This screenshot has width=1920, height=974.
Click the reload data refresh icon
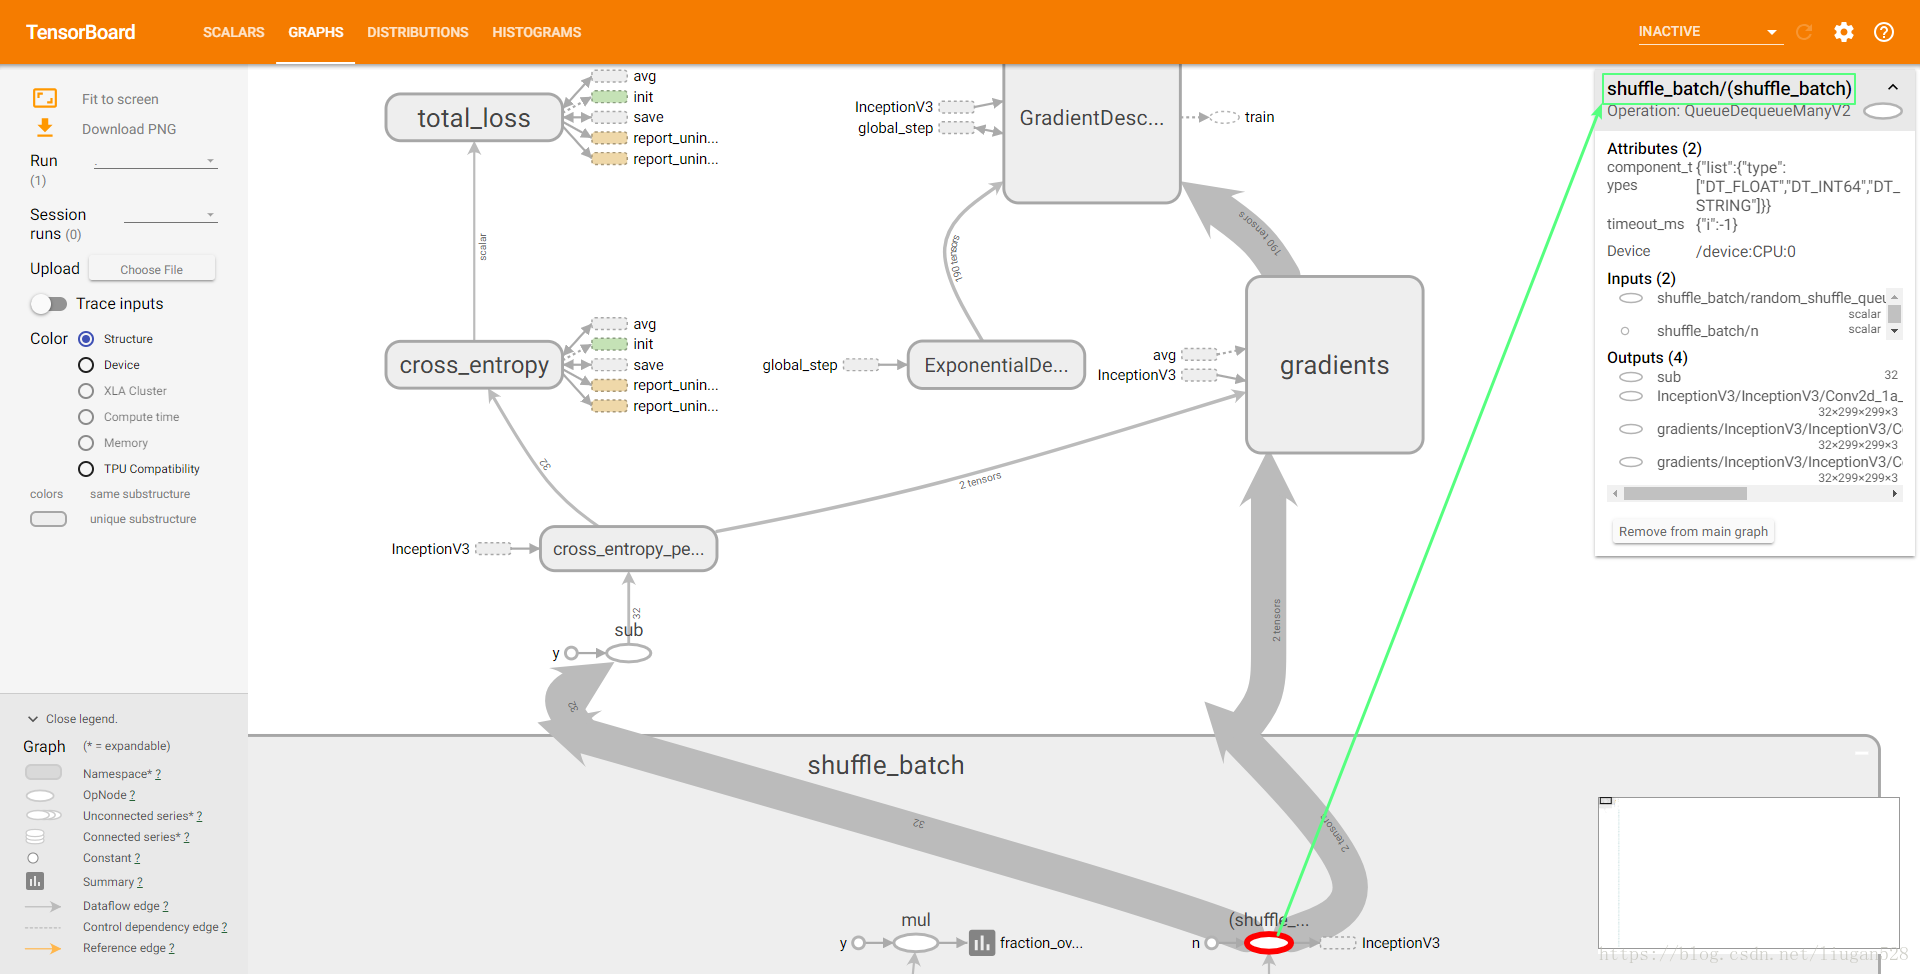tap(1804, 32)
